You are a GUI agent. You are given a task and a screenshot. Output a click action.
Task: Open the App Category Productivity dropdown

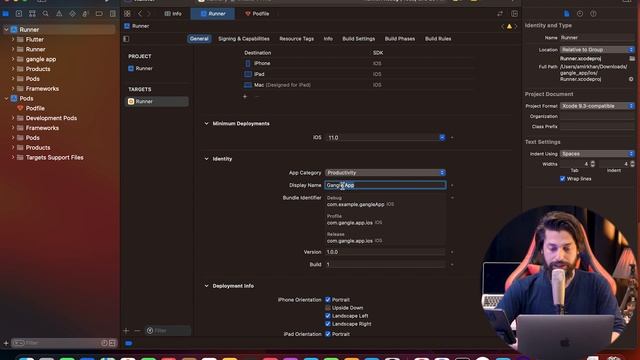[x=385, y=173]
